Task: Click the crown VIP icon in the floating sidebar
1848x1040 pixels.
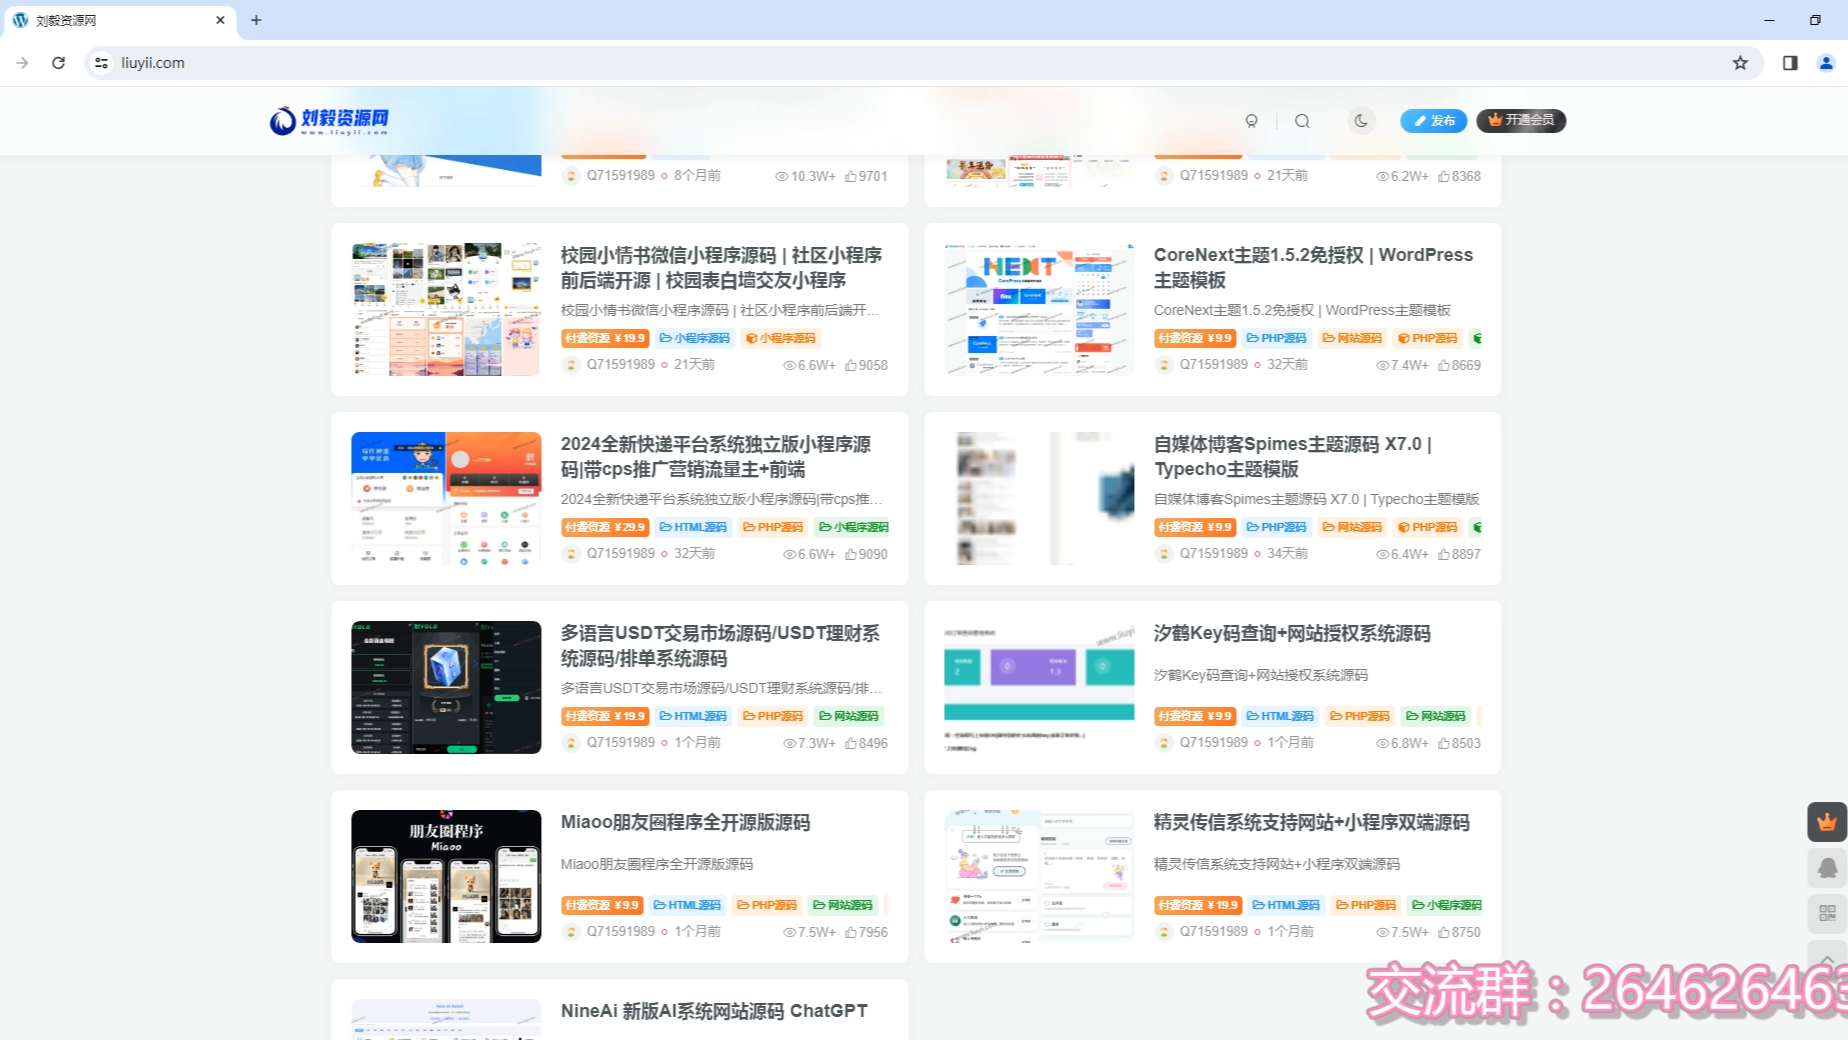Action: point(1827,822)
